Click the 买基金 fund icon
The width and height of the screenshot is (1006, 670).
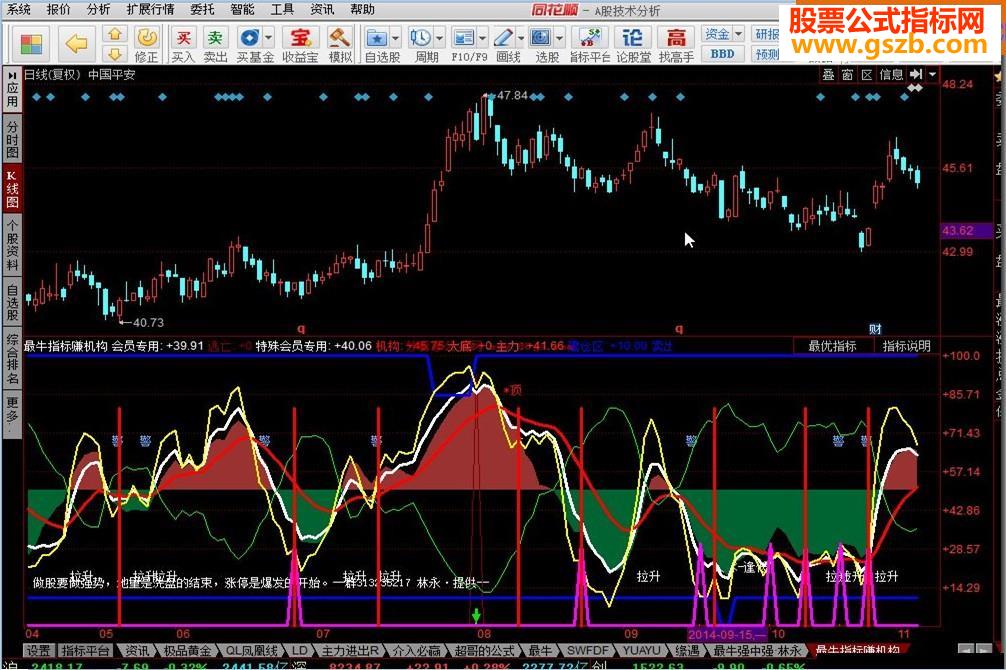250,38
